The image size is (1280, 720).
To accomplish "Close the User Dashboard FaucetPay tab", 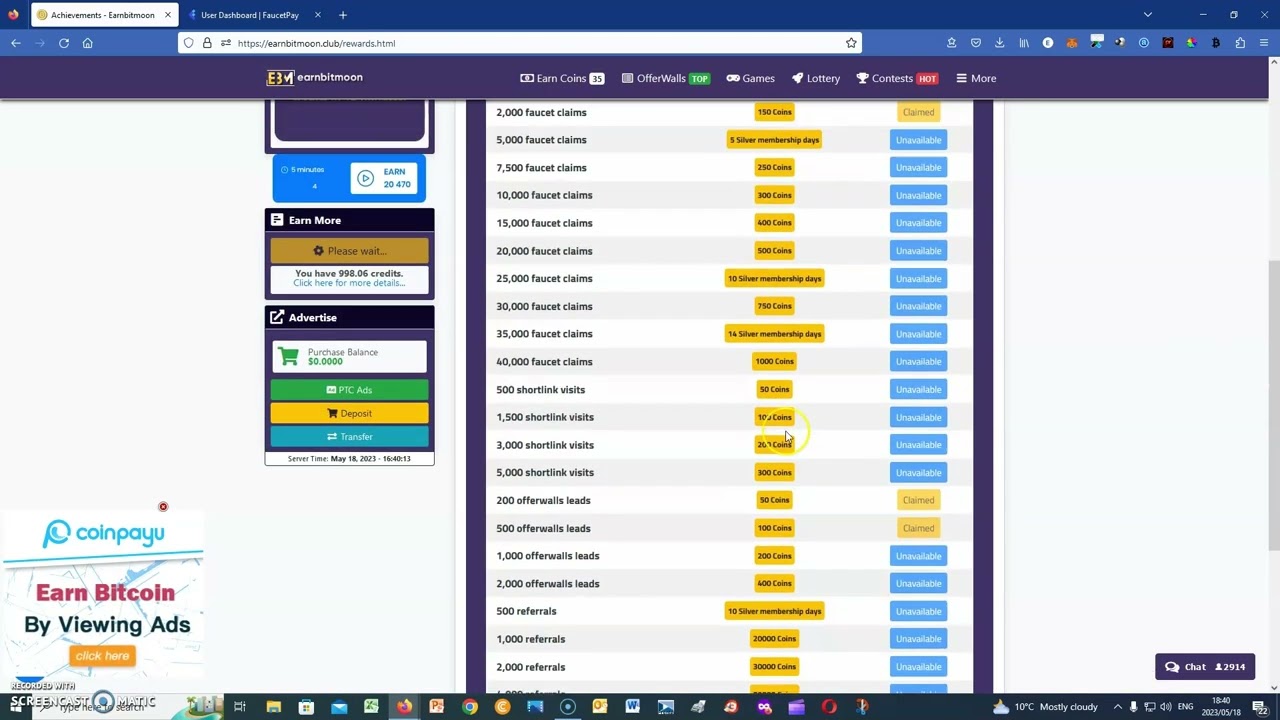I will click(318, 15).
